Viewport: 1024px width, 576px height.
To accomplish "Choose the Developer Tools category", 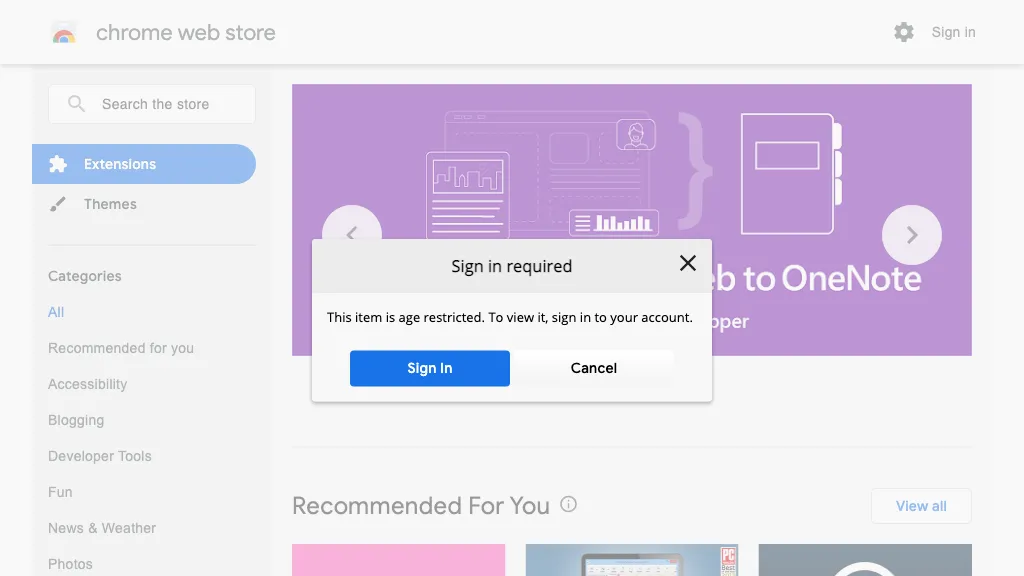I will pyautogui.click(x=100, y=456).
